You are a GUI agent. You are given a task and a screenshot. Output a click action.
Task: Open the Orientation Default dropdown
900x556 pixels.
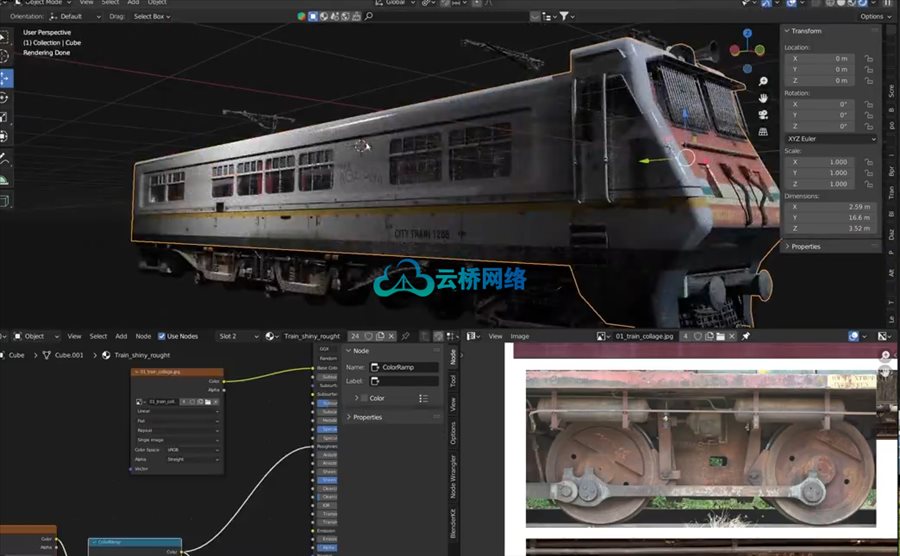(x=75, y=17)
